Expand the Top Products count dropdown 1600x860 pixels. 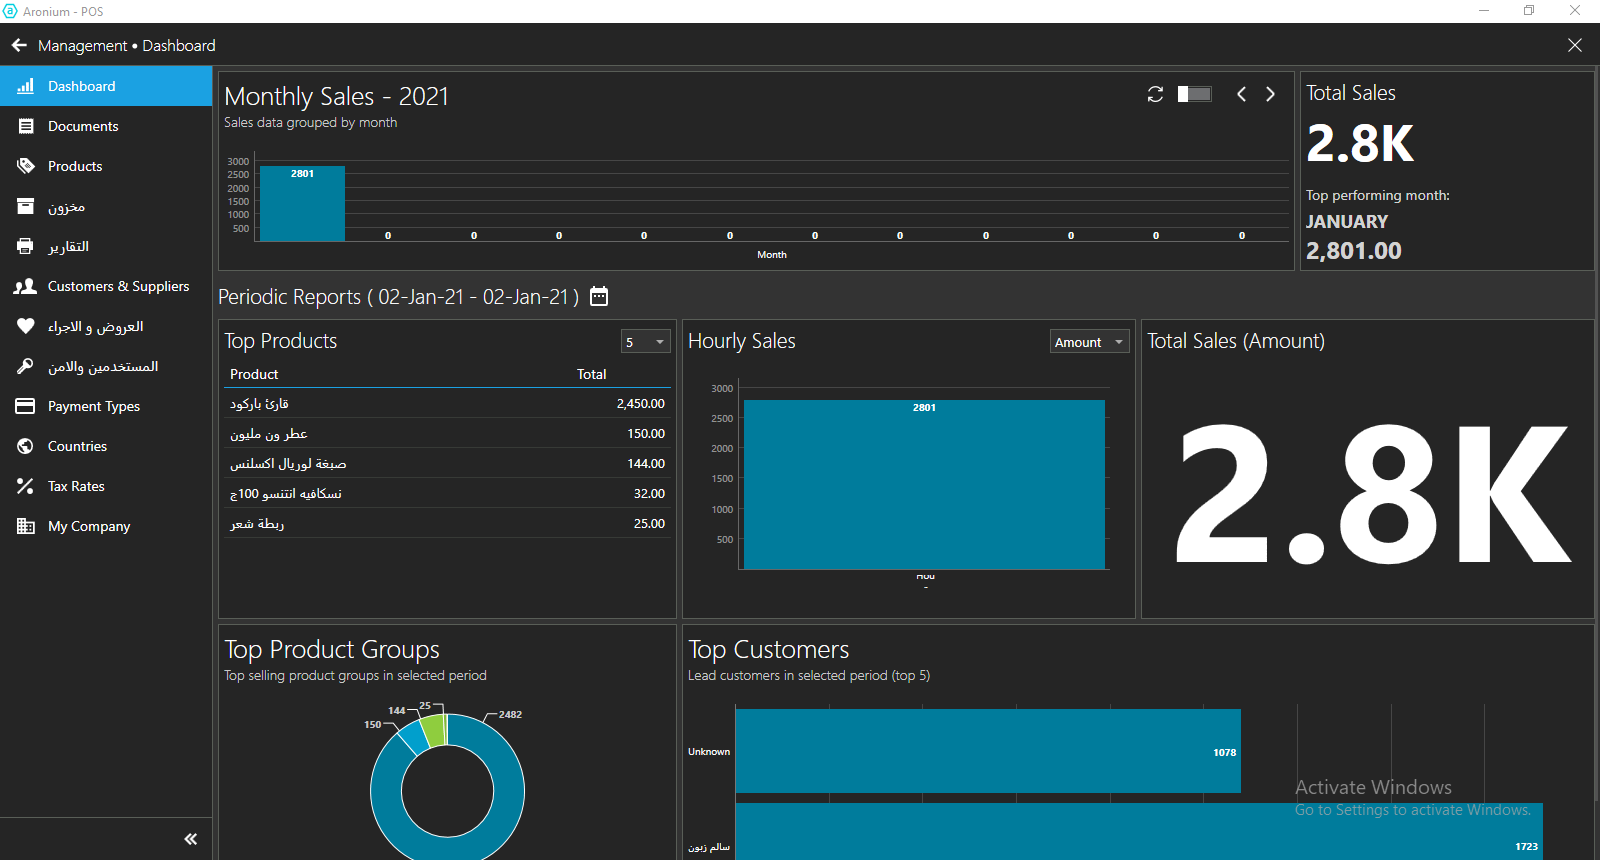(x=645, y=342)
